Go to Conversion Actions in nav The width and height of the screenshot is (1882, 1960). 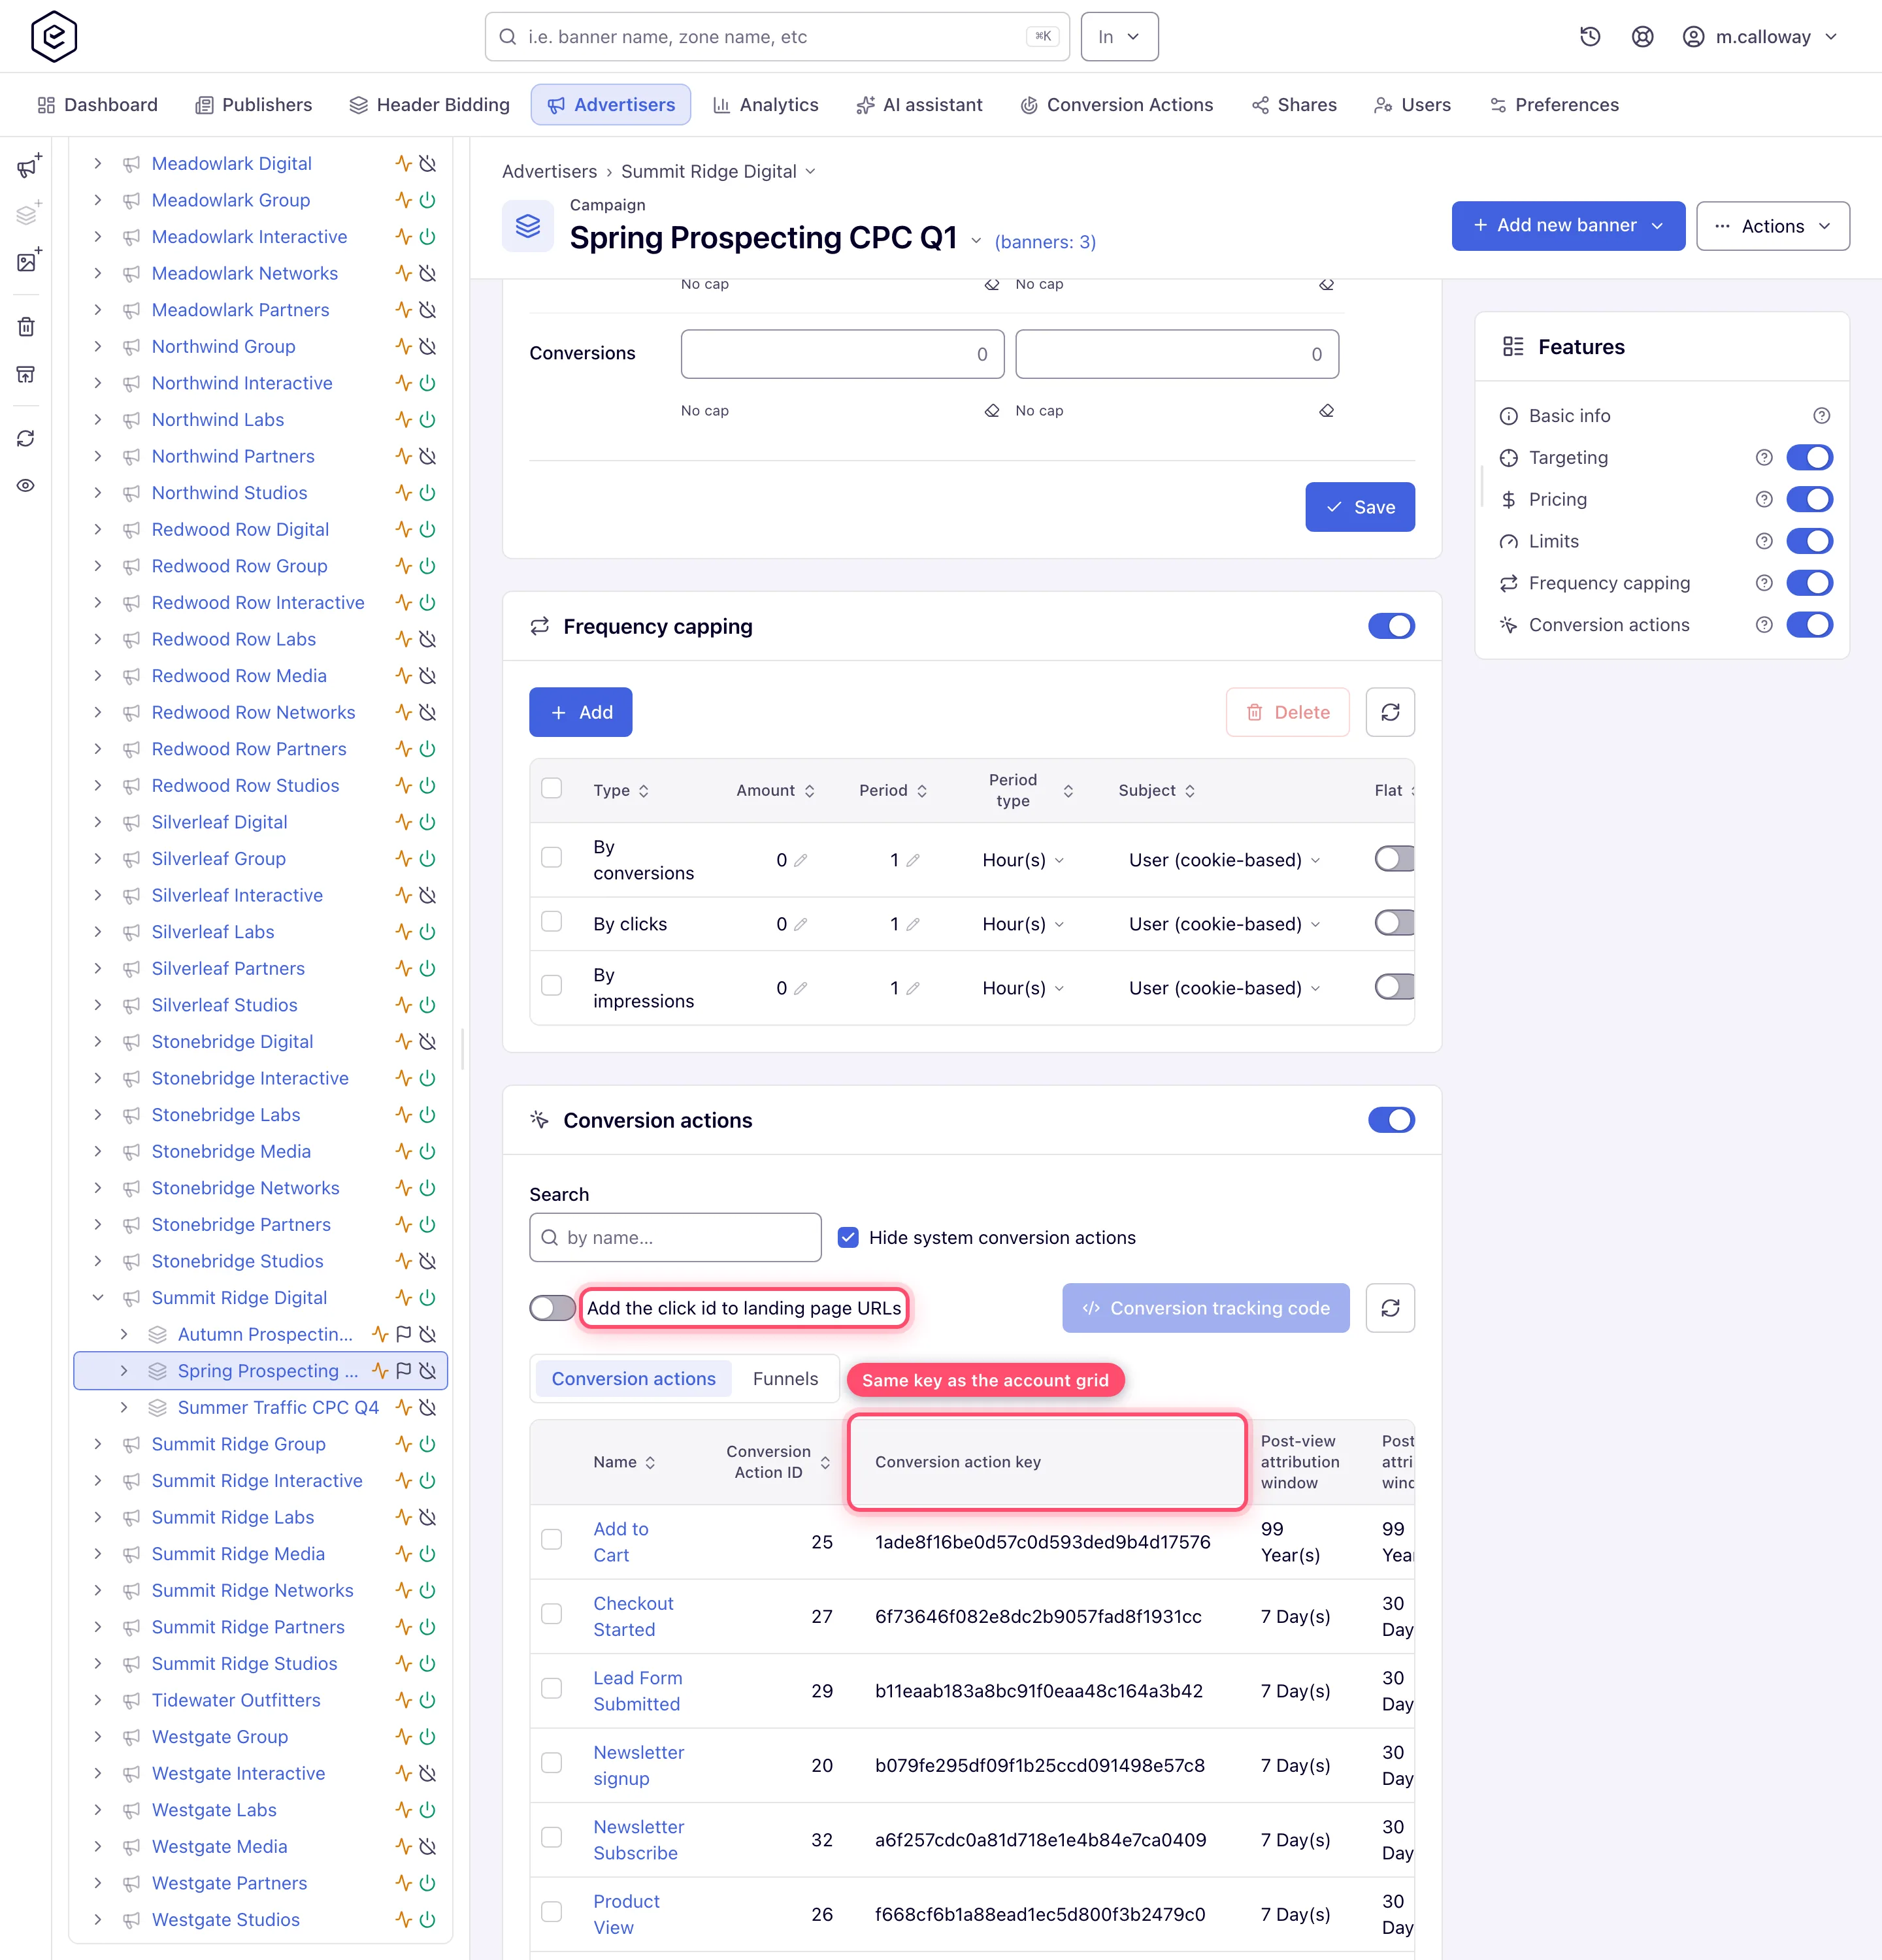coord(1116,105)
